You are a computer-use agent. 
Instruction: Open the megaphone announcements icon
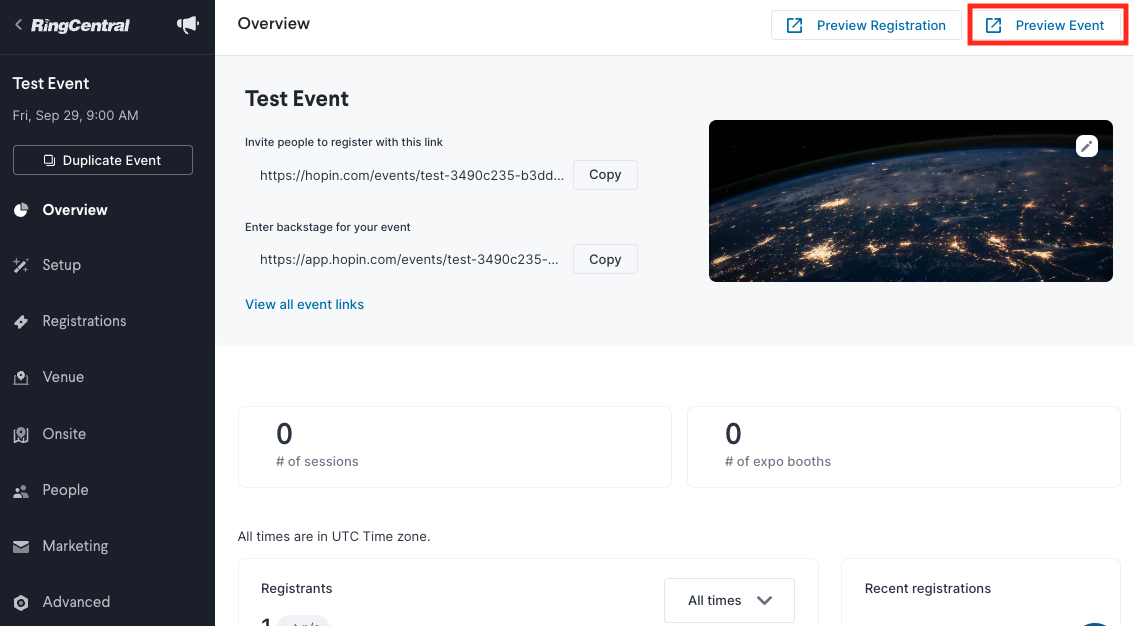tap(187, 25)
